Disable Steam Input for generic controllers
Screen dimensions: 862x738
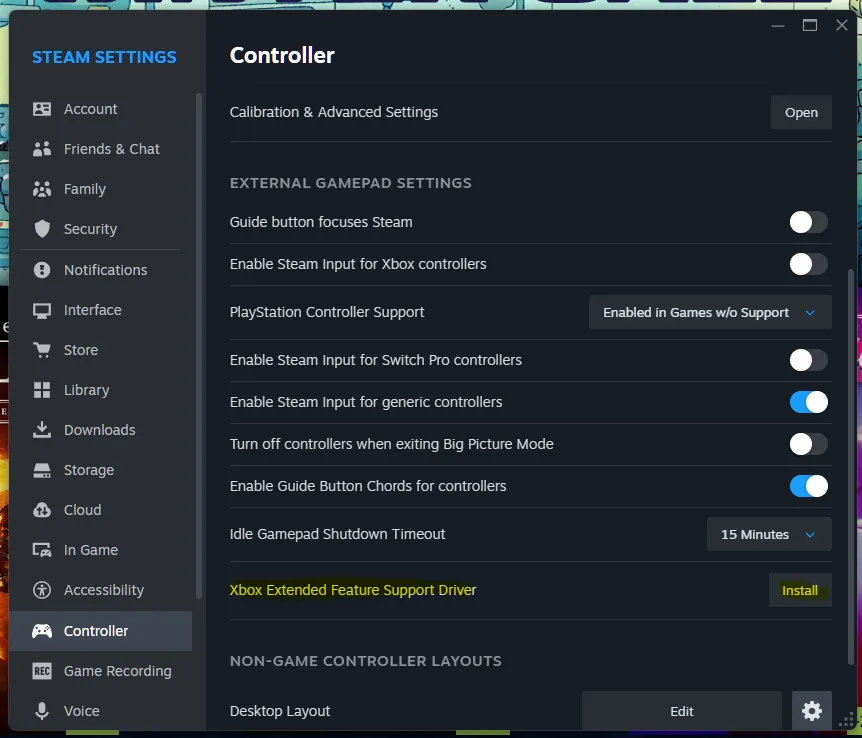coord(807,402)
